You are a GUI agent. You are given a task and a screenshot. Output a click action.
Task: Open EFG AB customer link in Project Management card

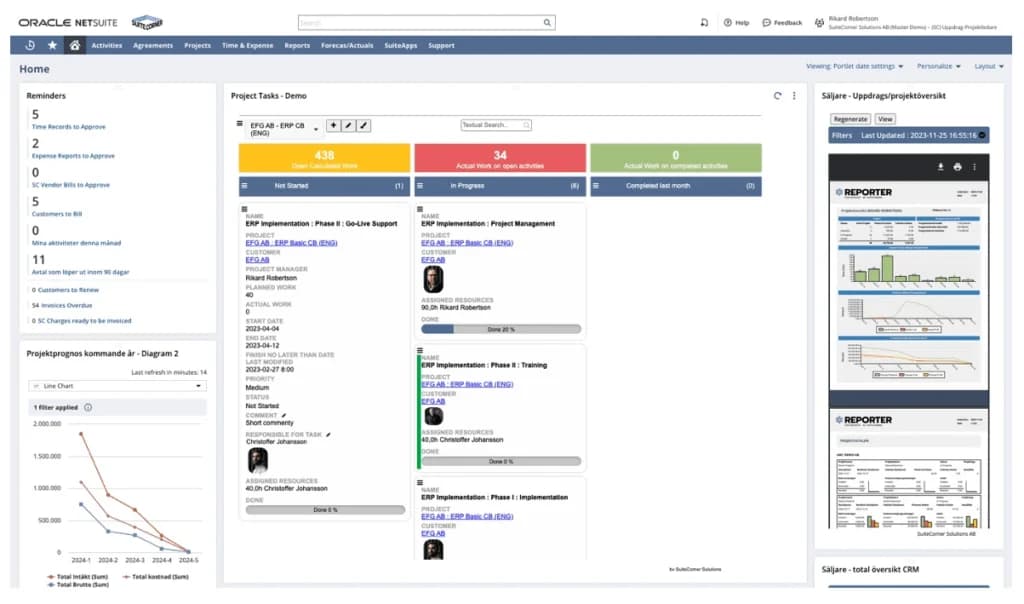[433, 260]
